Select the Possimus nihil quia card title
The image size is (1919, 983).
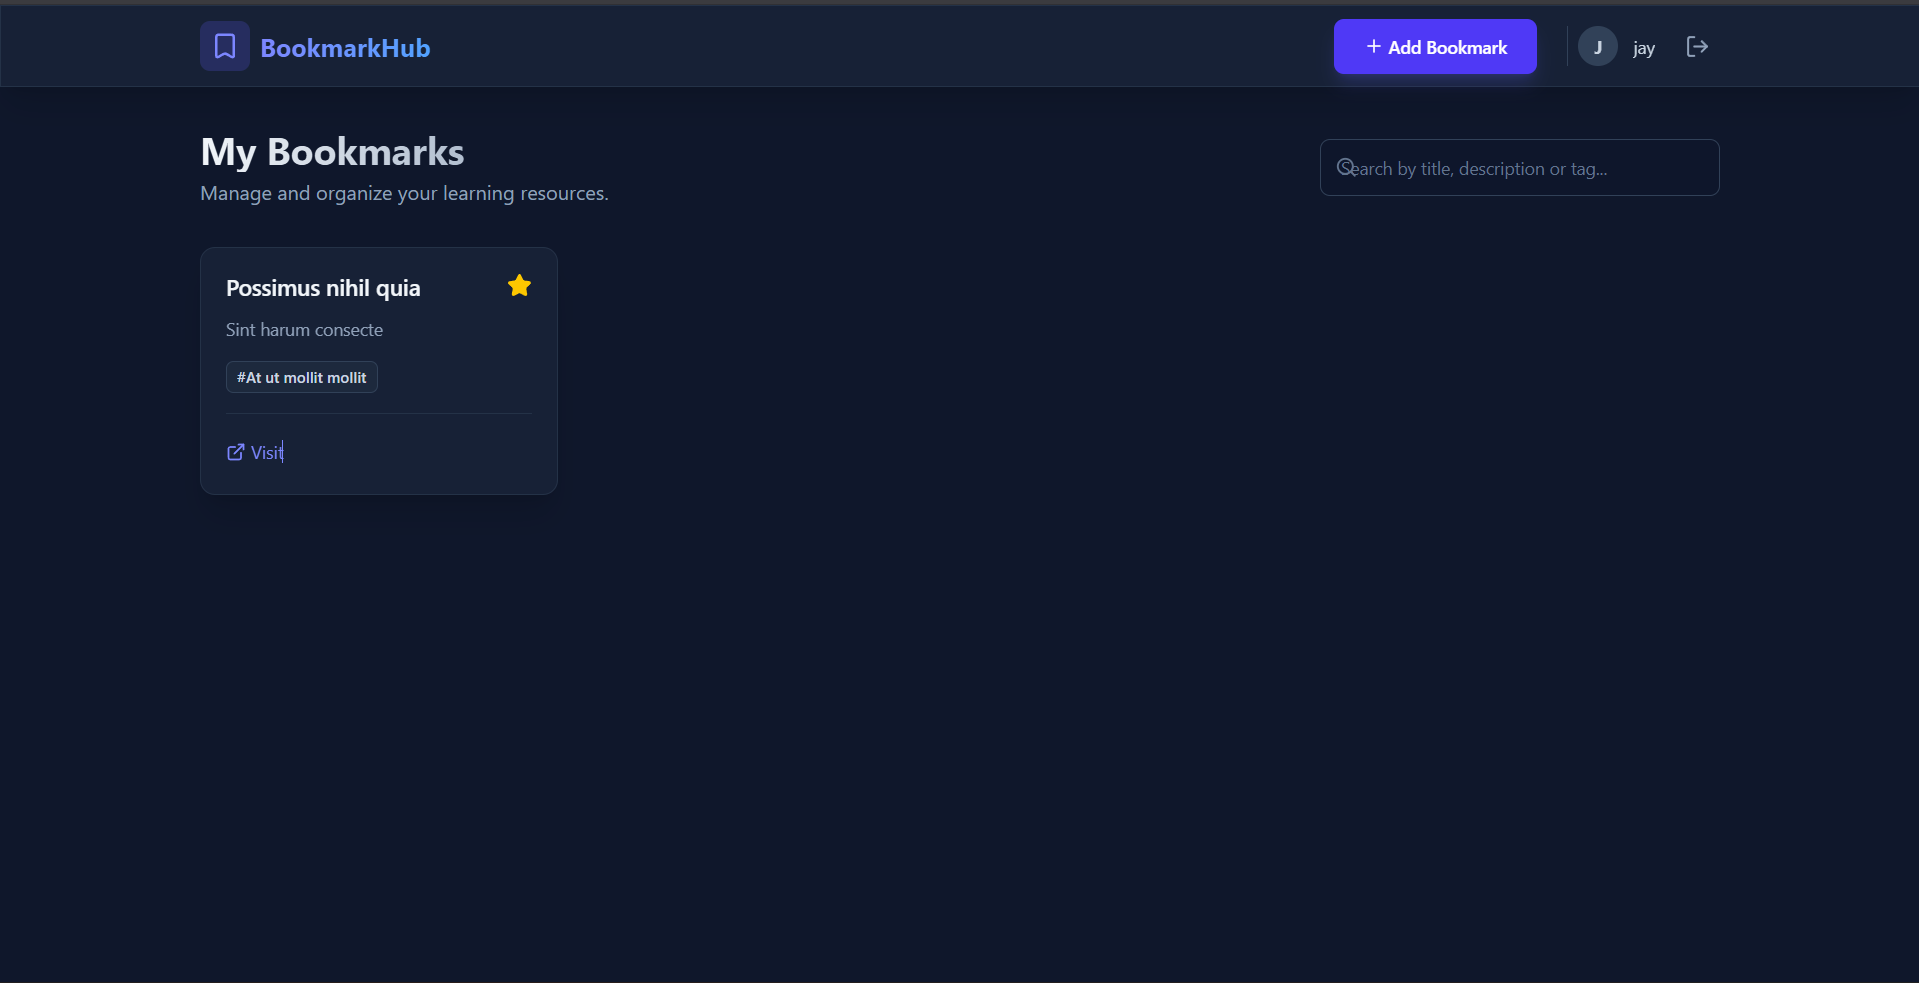[x=323, y=288]
